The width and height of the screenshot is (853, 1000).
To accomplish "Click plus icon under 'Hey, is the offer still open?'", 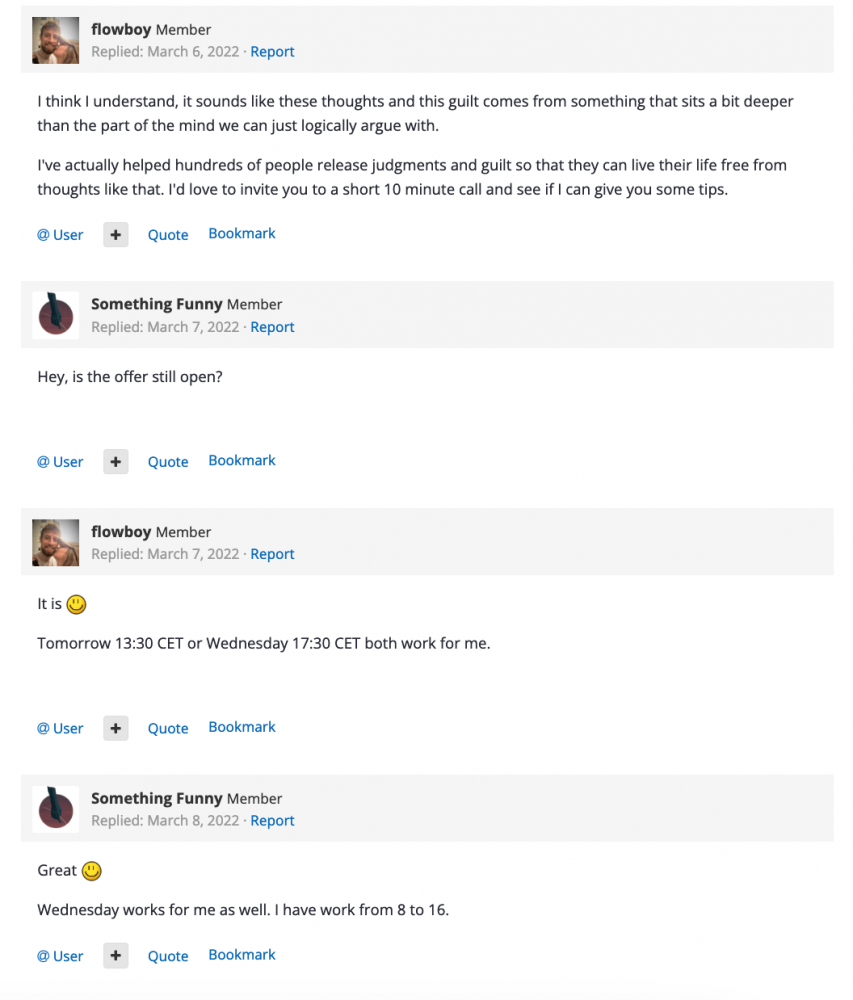I will tap(116, 462).
